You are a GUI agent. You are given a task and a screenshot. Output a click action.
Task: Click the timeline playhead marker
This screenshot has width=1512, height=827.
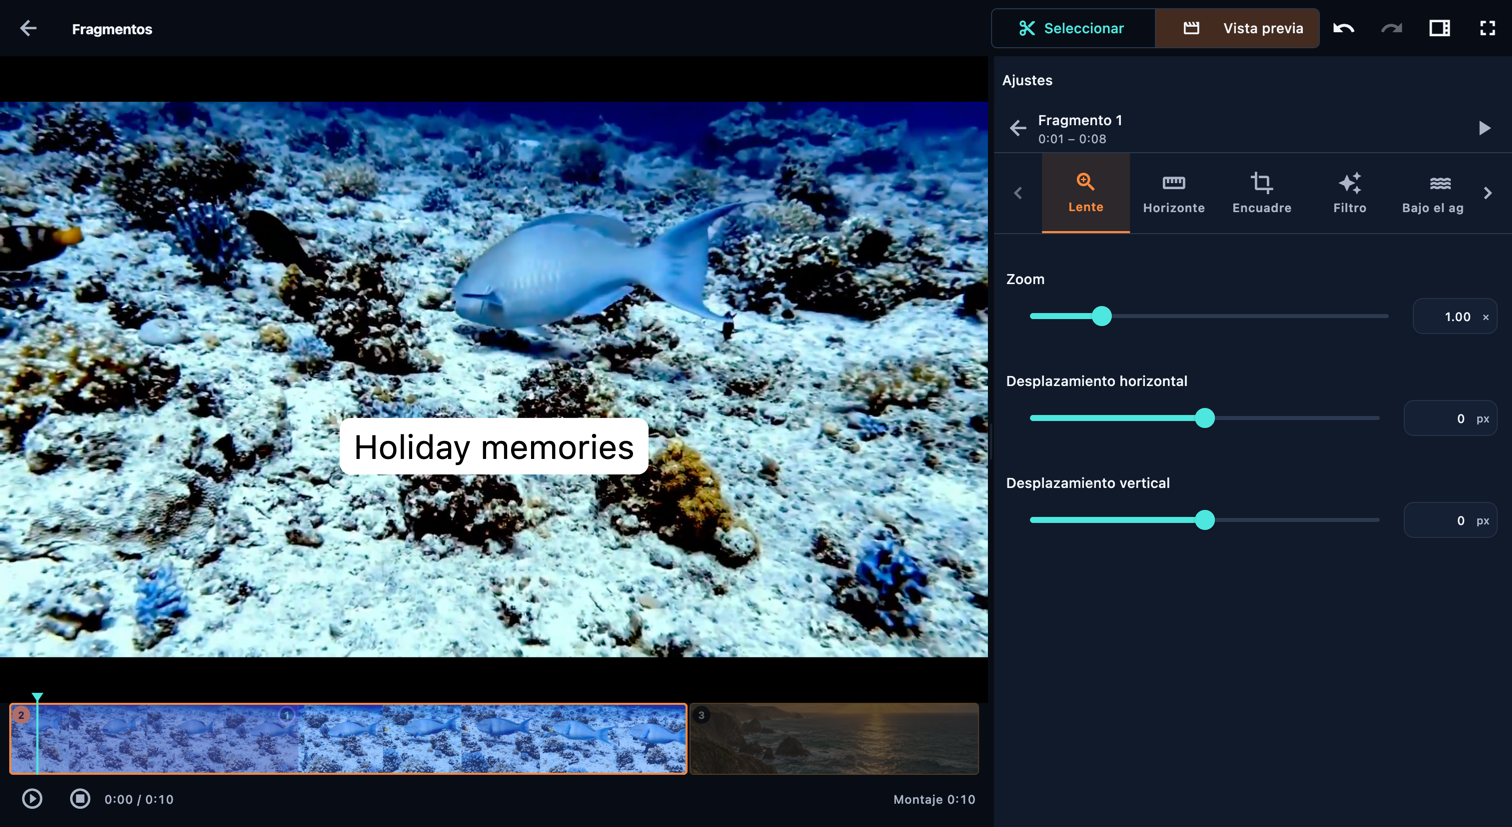click(37, 697)
